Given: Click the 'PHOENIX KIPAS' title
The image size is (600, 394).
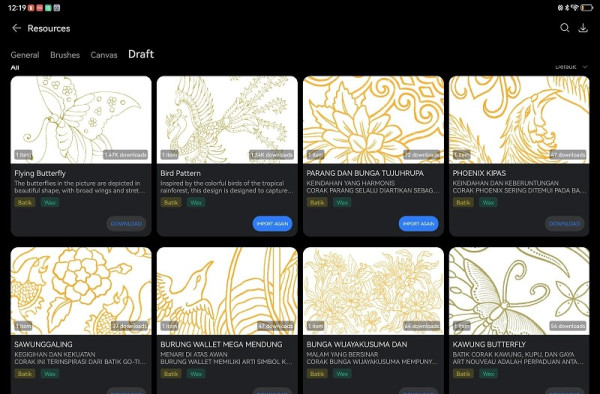Looking at the screenshot, I should (x=479, y=173).
